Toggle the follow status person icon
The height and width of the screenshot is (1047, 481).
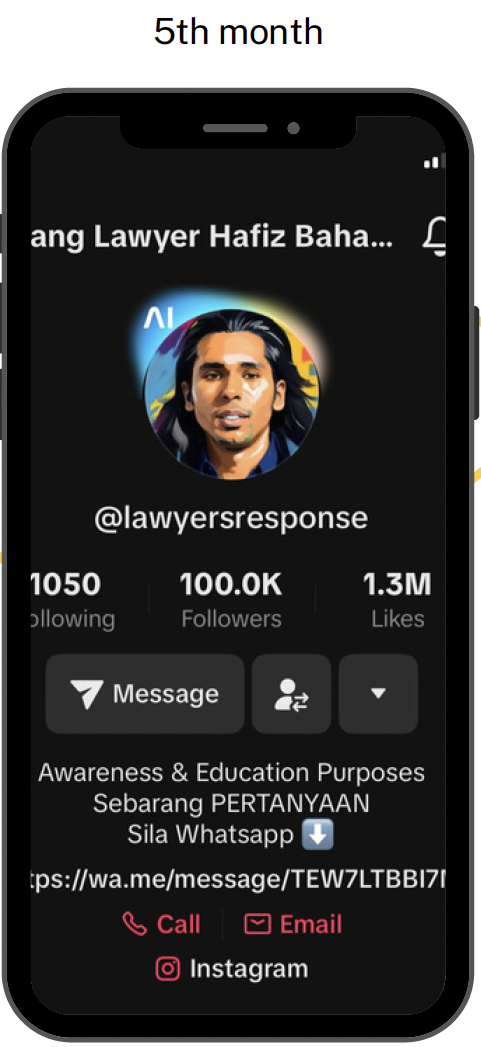[x=291, y=694]
